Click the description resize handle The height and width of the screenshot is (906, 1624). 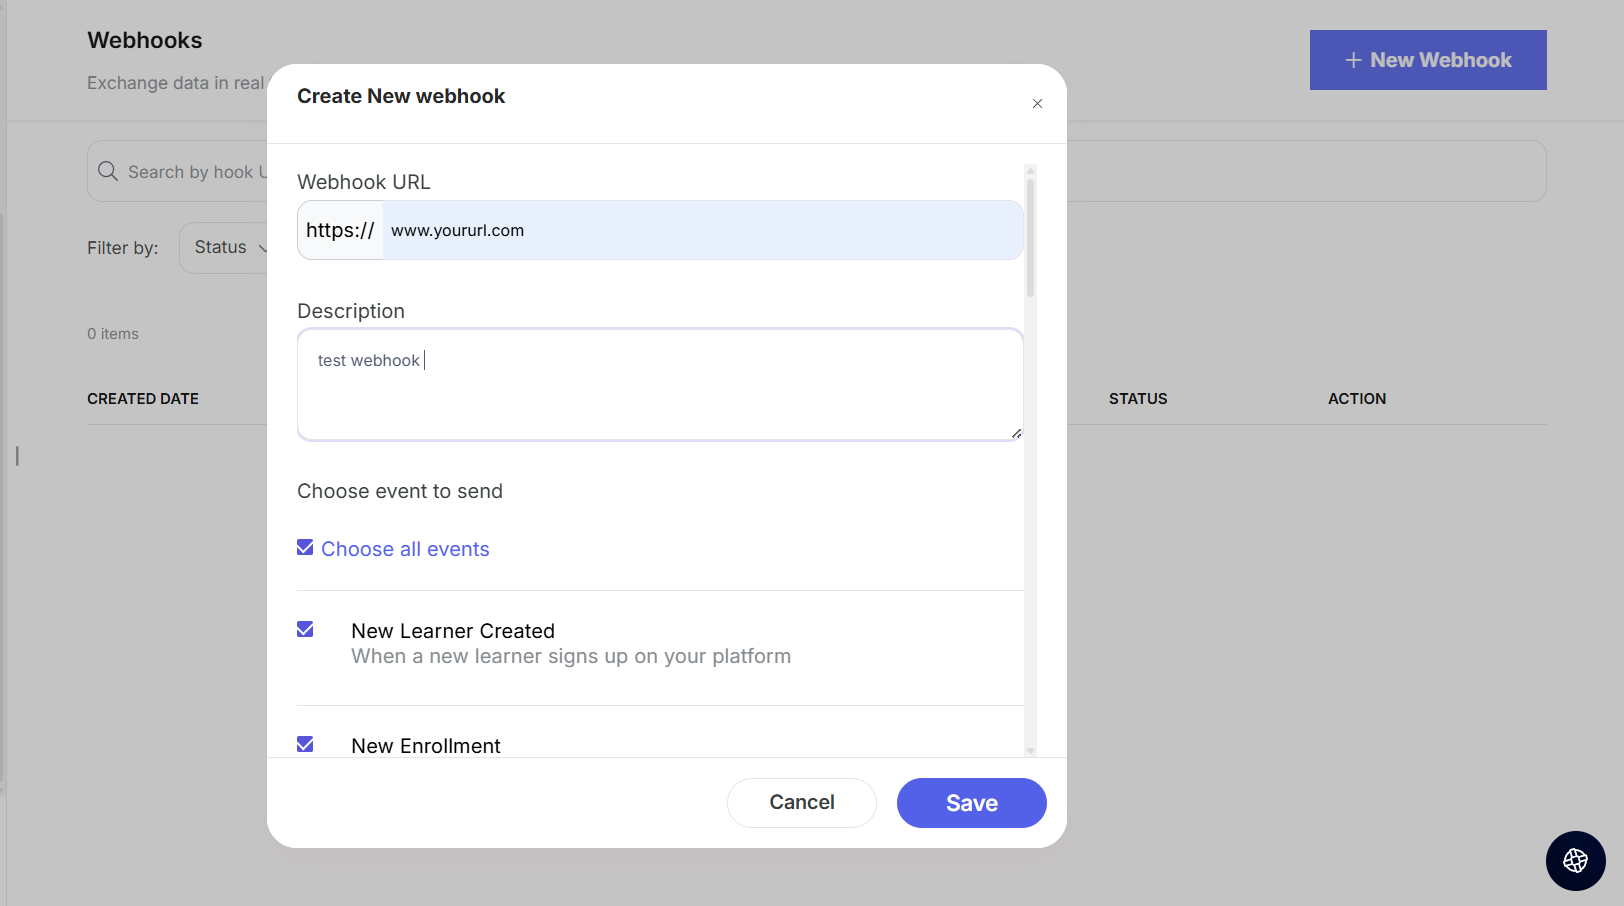pyautogui.click(x=1016, y=433)
